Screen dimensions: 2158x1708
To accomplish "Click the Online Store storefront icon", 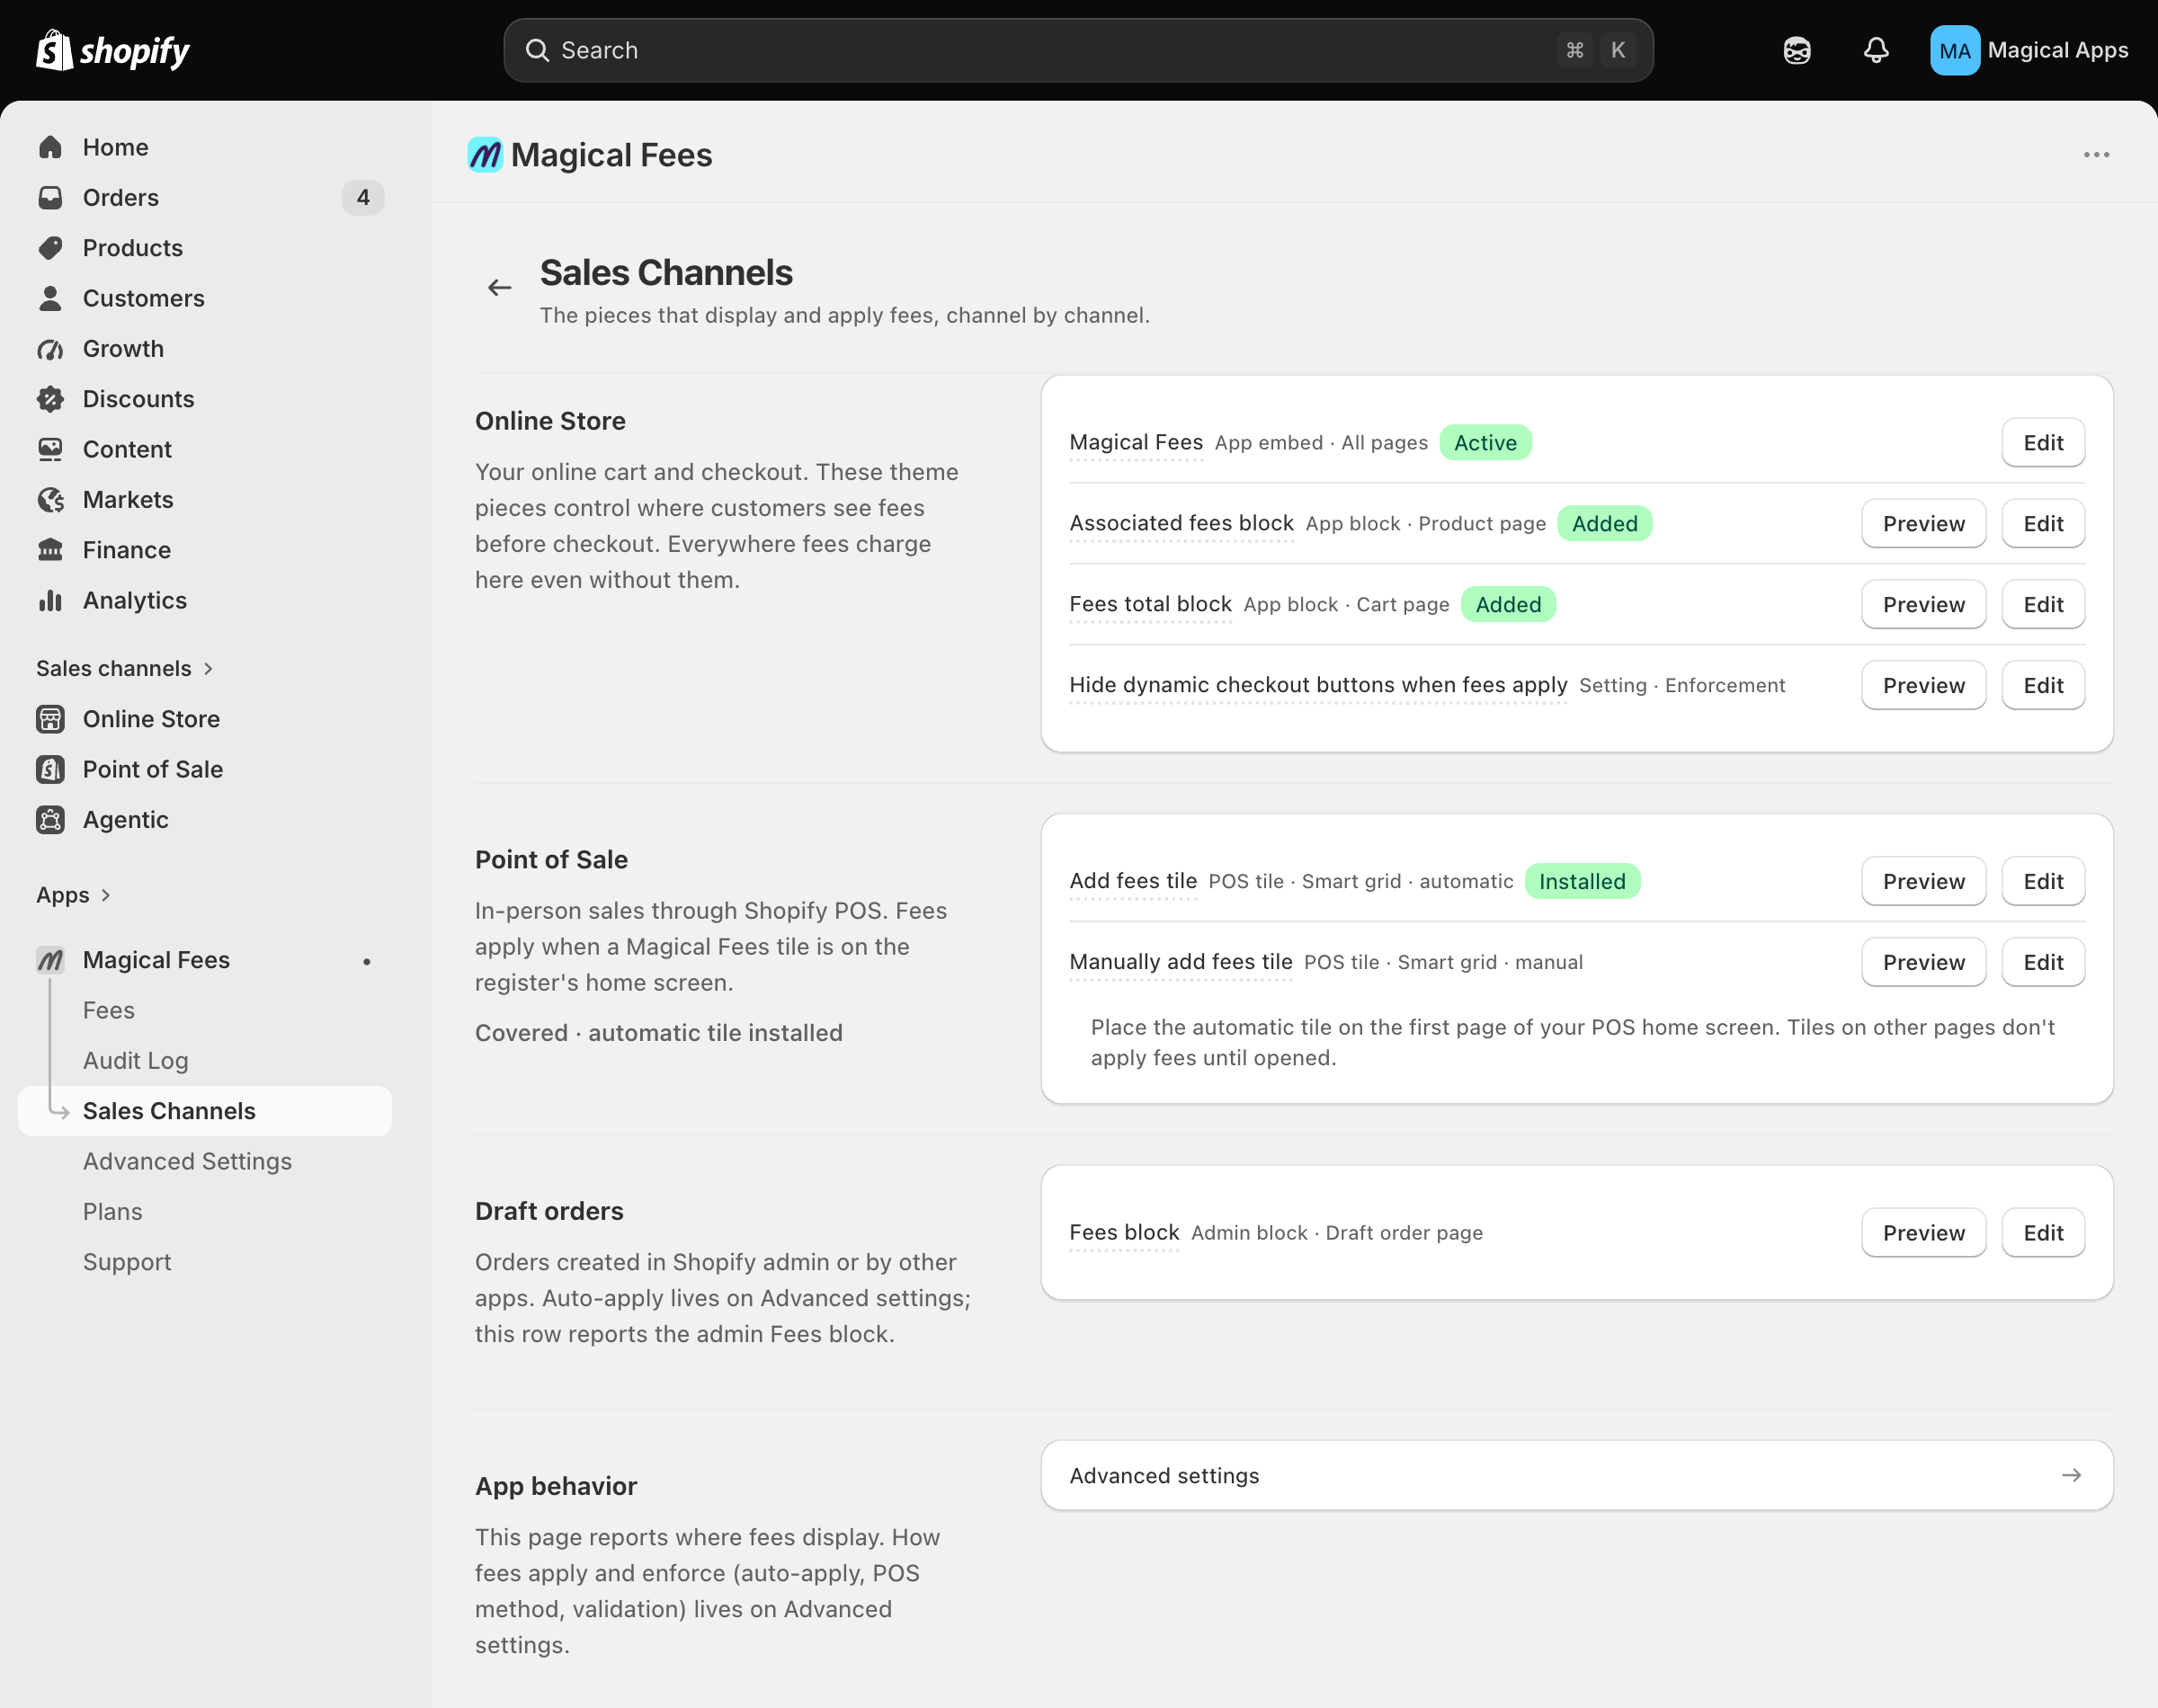I will click(x=51, y=719).
